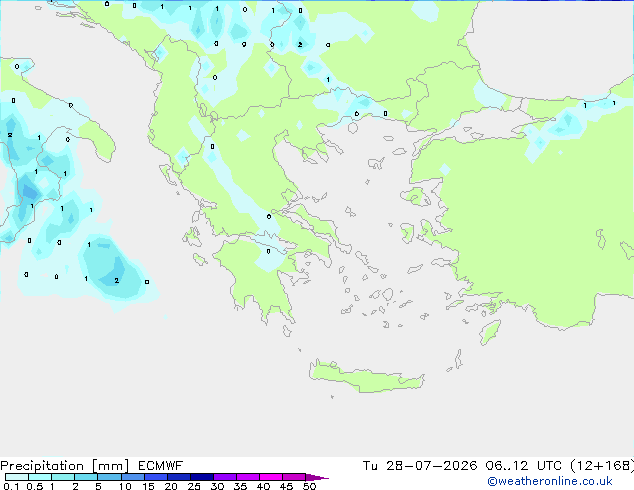Choose the 5–10 mm legend swatch

(x=109, y=477)
